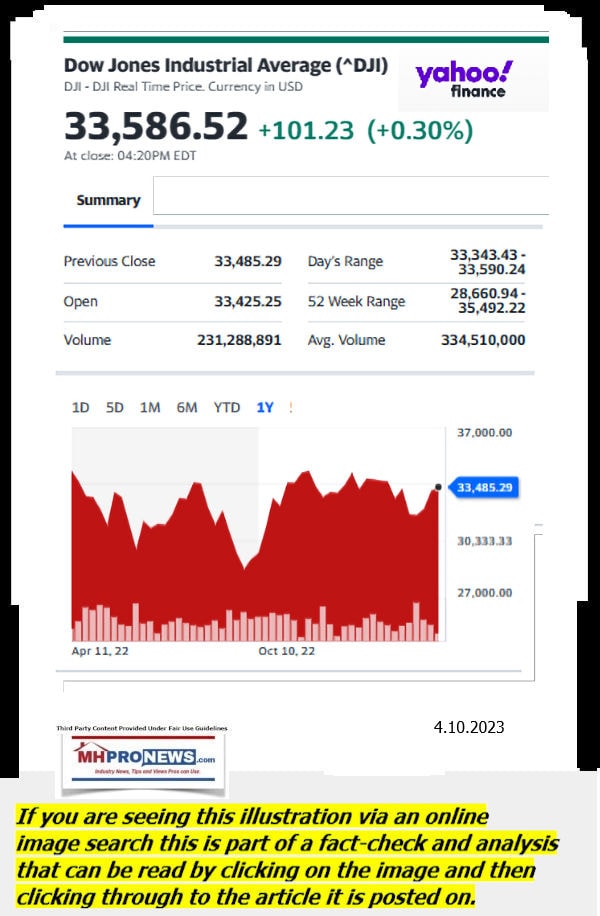Click the blue 33,485.29 price marker

click(x=484, y=487)
